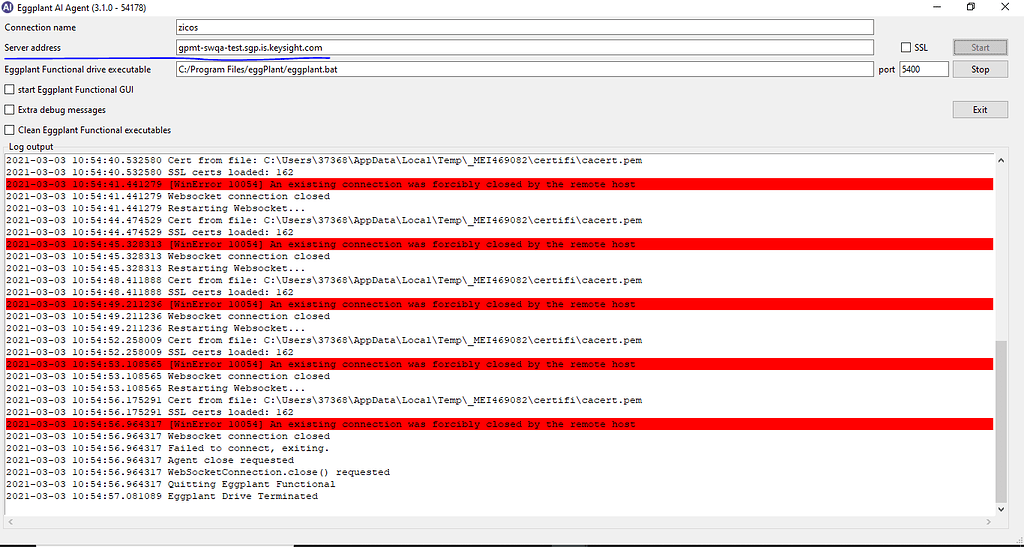Tick the start Eggplant Functional GUI checkbox
The width and height of the screenshot is (1024, 547).
point(10,90)
